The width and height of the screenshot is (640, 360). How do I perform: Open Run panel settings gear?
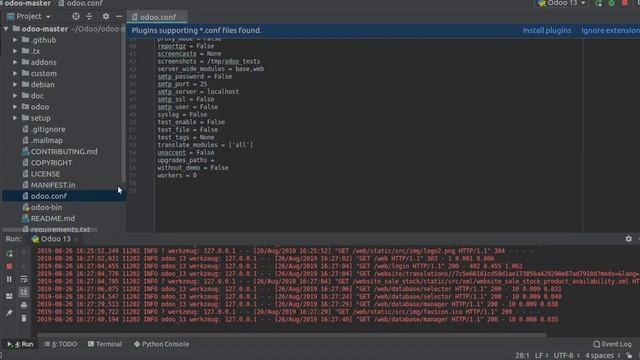(x=629, y=239)
